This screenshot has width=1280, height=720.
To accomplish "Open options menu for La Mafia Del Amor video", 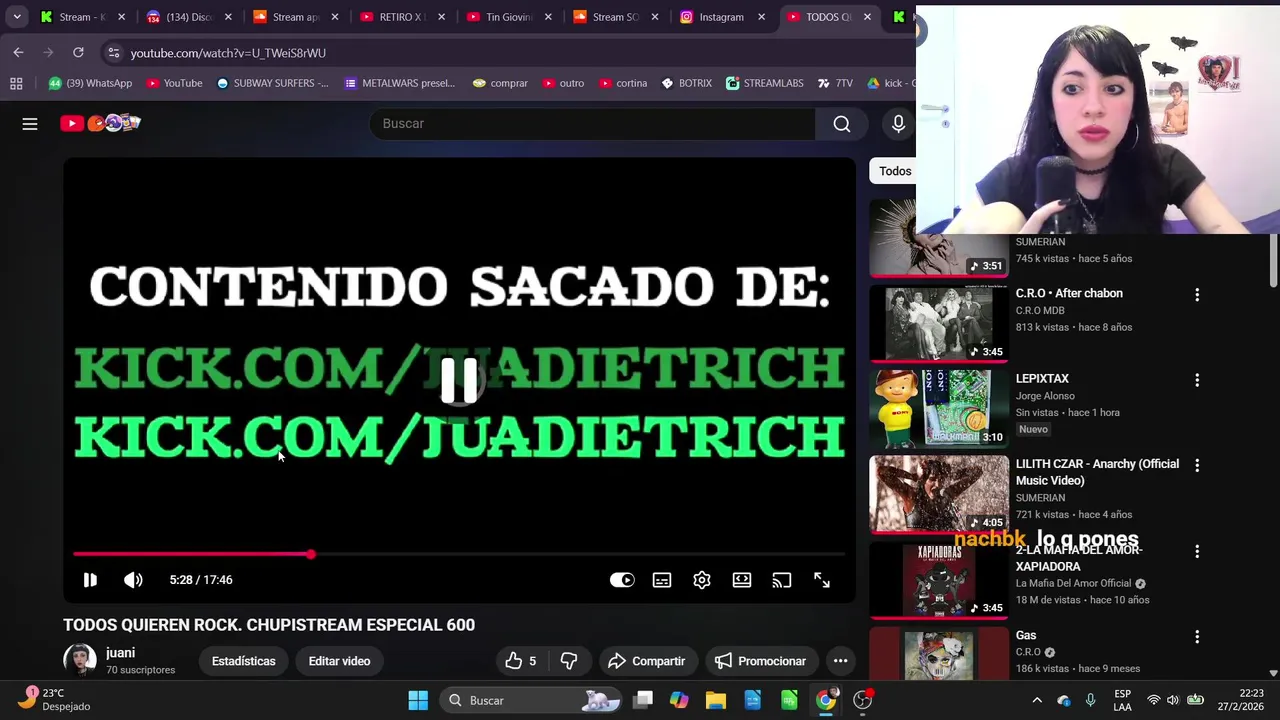I will coord(1197,551).
